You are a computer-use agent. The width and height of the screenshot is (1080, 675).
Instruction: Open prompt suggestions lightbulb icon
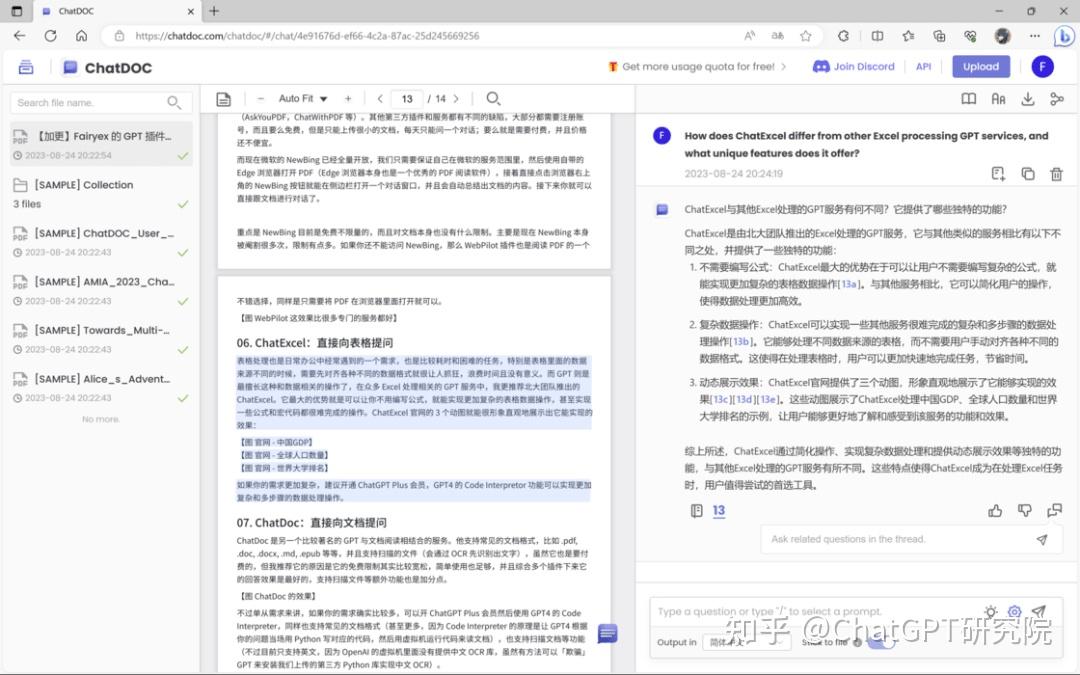(x=990, y=612)
